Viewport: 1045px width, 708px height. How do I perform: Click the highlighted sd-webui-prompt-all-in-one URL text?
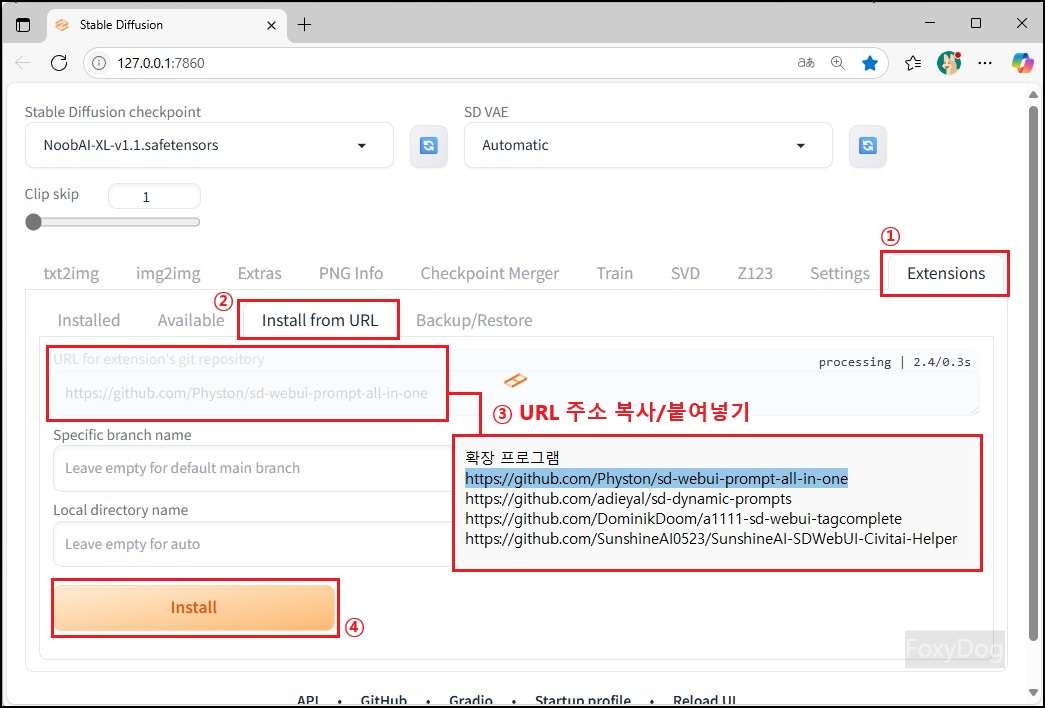pos(656,479)
